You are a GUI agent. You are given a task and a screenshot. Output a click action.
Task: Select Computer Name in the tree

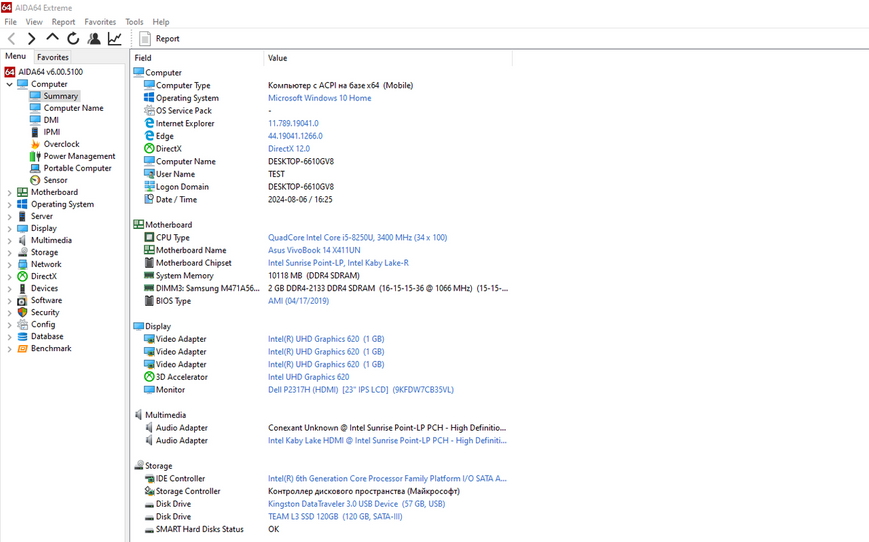tap(73, 108)
